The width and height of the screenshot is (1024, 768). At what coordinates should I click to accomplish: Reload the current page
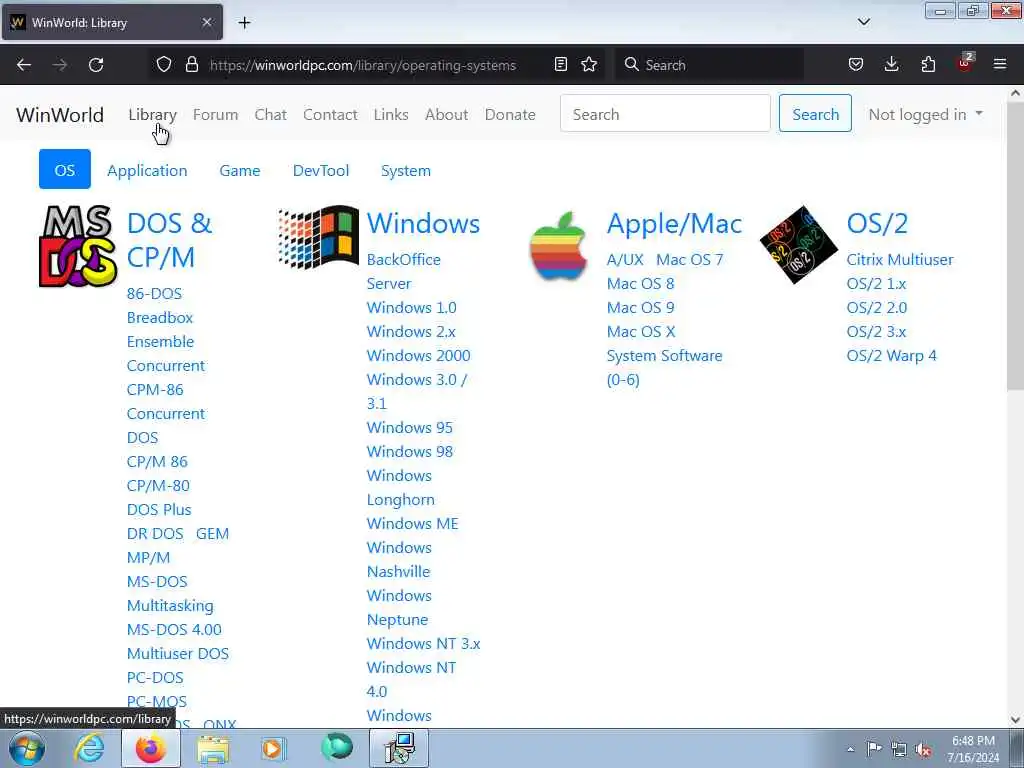[x=96, y=65]
